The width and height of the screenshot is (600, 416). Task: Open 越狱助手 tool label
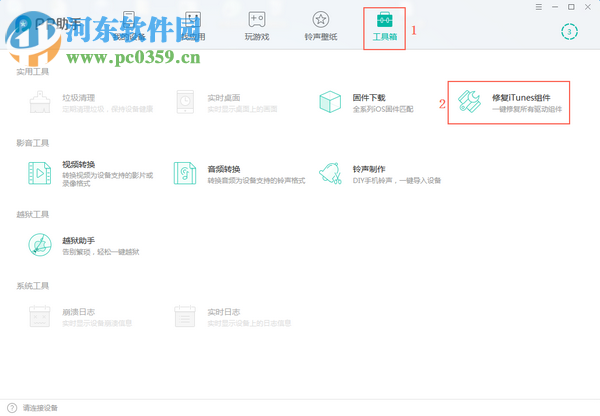78,240
